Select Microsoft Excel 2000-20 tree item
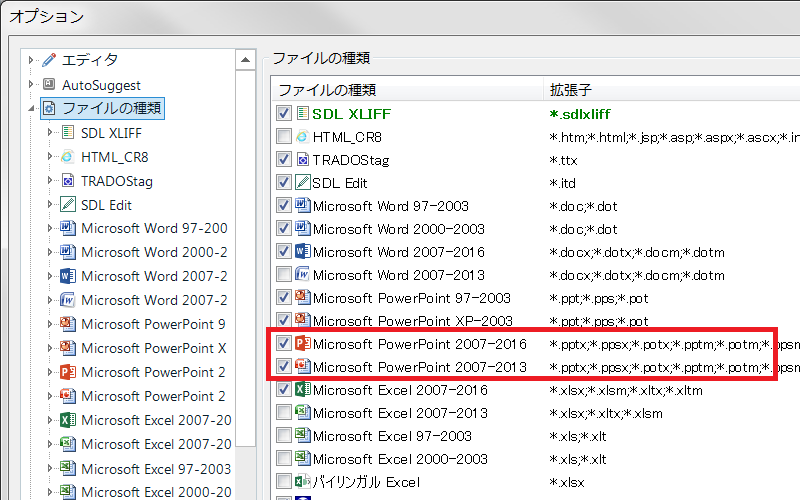 pos(156,492)
